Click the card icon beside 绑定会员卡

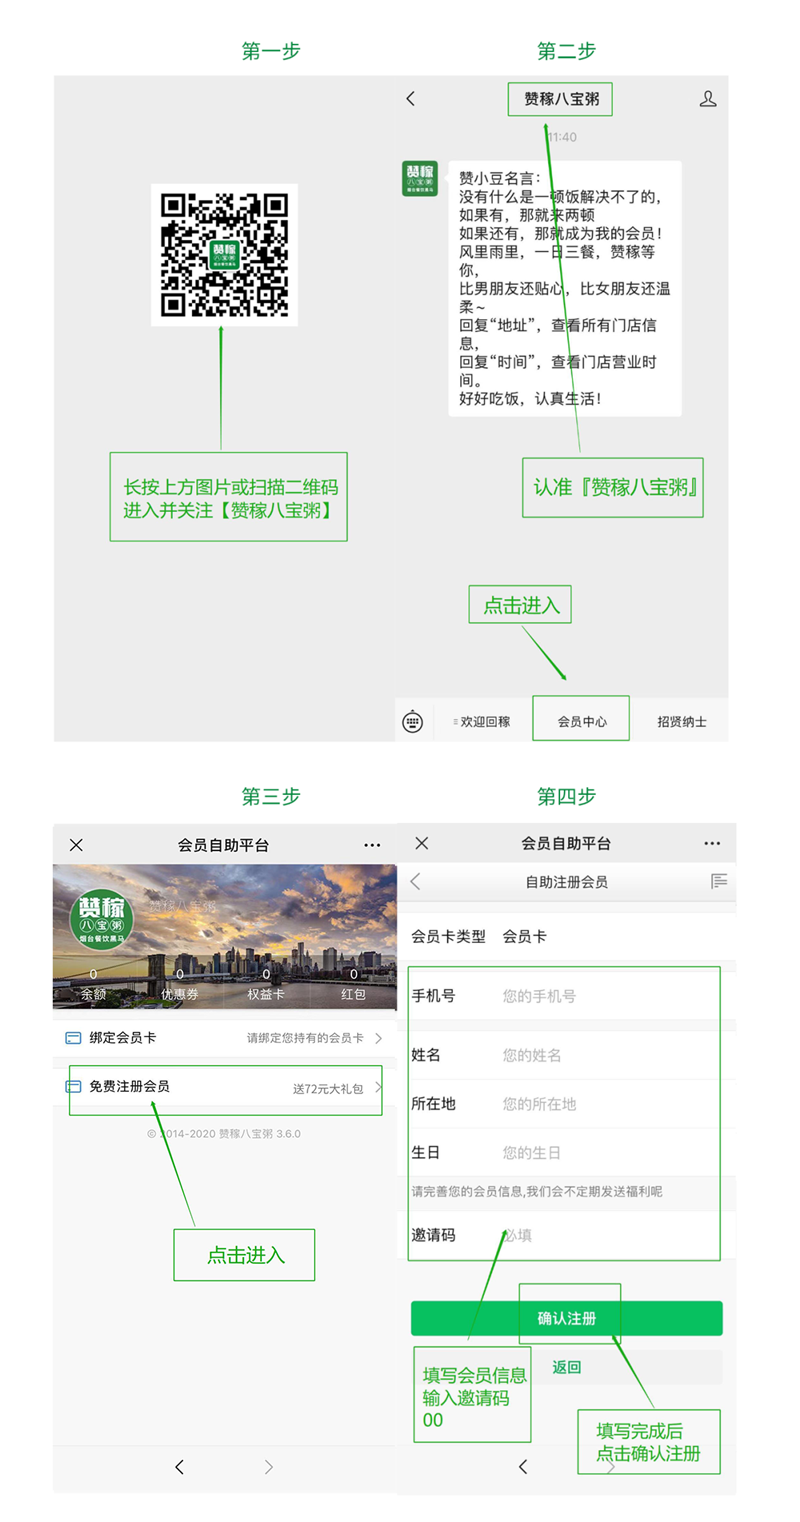(x=73, y=1038)
